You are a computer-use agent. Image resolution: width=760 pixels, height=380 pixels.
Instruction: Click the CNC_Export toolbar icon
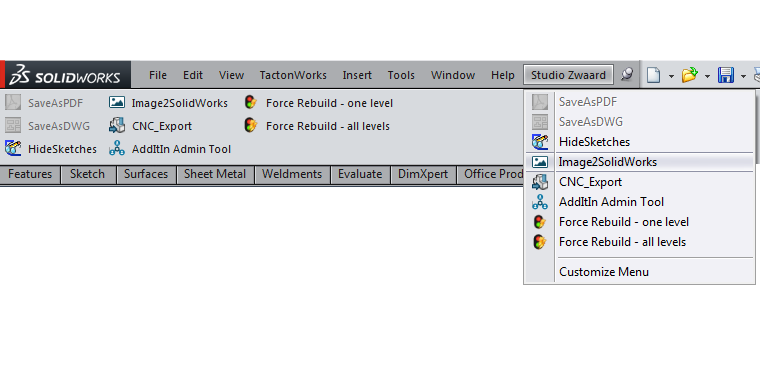(x=117, y=126)
